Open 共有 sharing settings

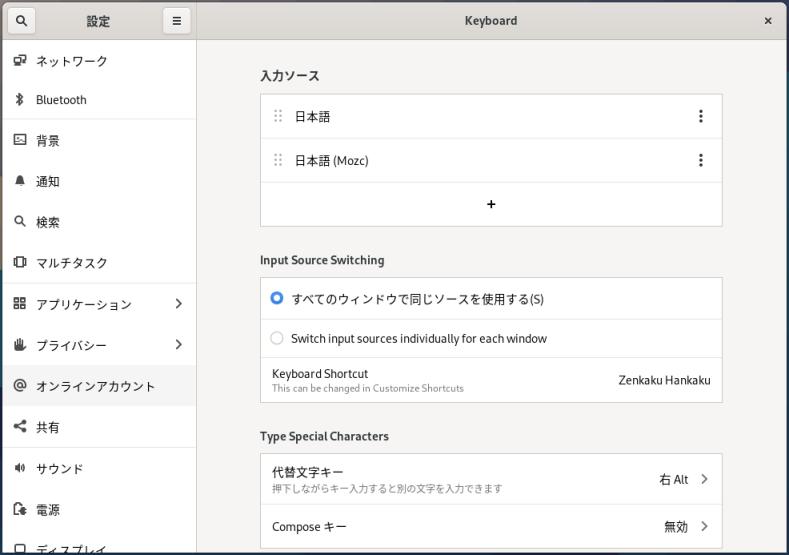click(x=48, y=427)
